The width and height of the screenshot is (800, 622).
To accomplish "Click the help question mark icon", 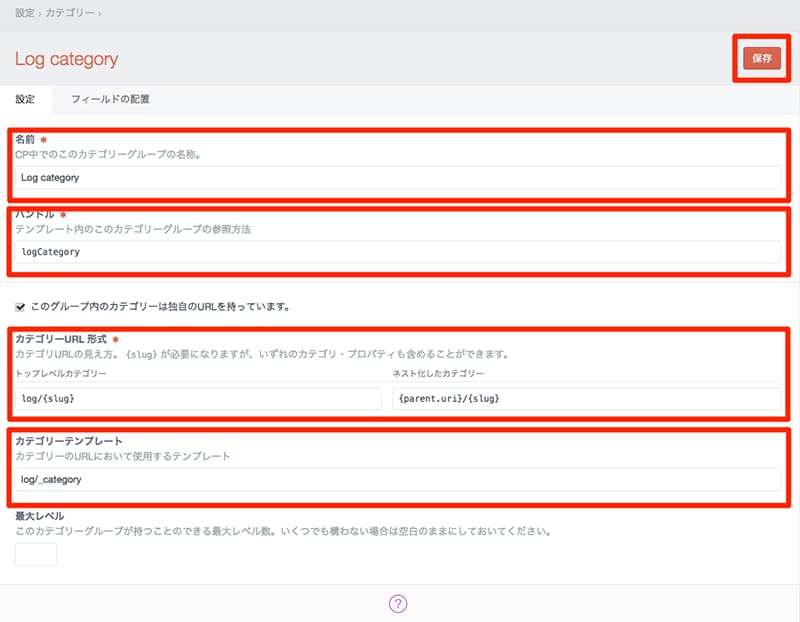I will 398,603.
